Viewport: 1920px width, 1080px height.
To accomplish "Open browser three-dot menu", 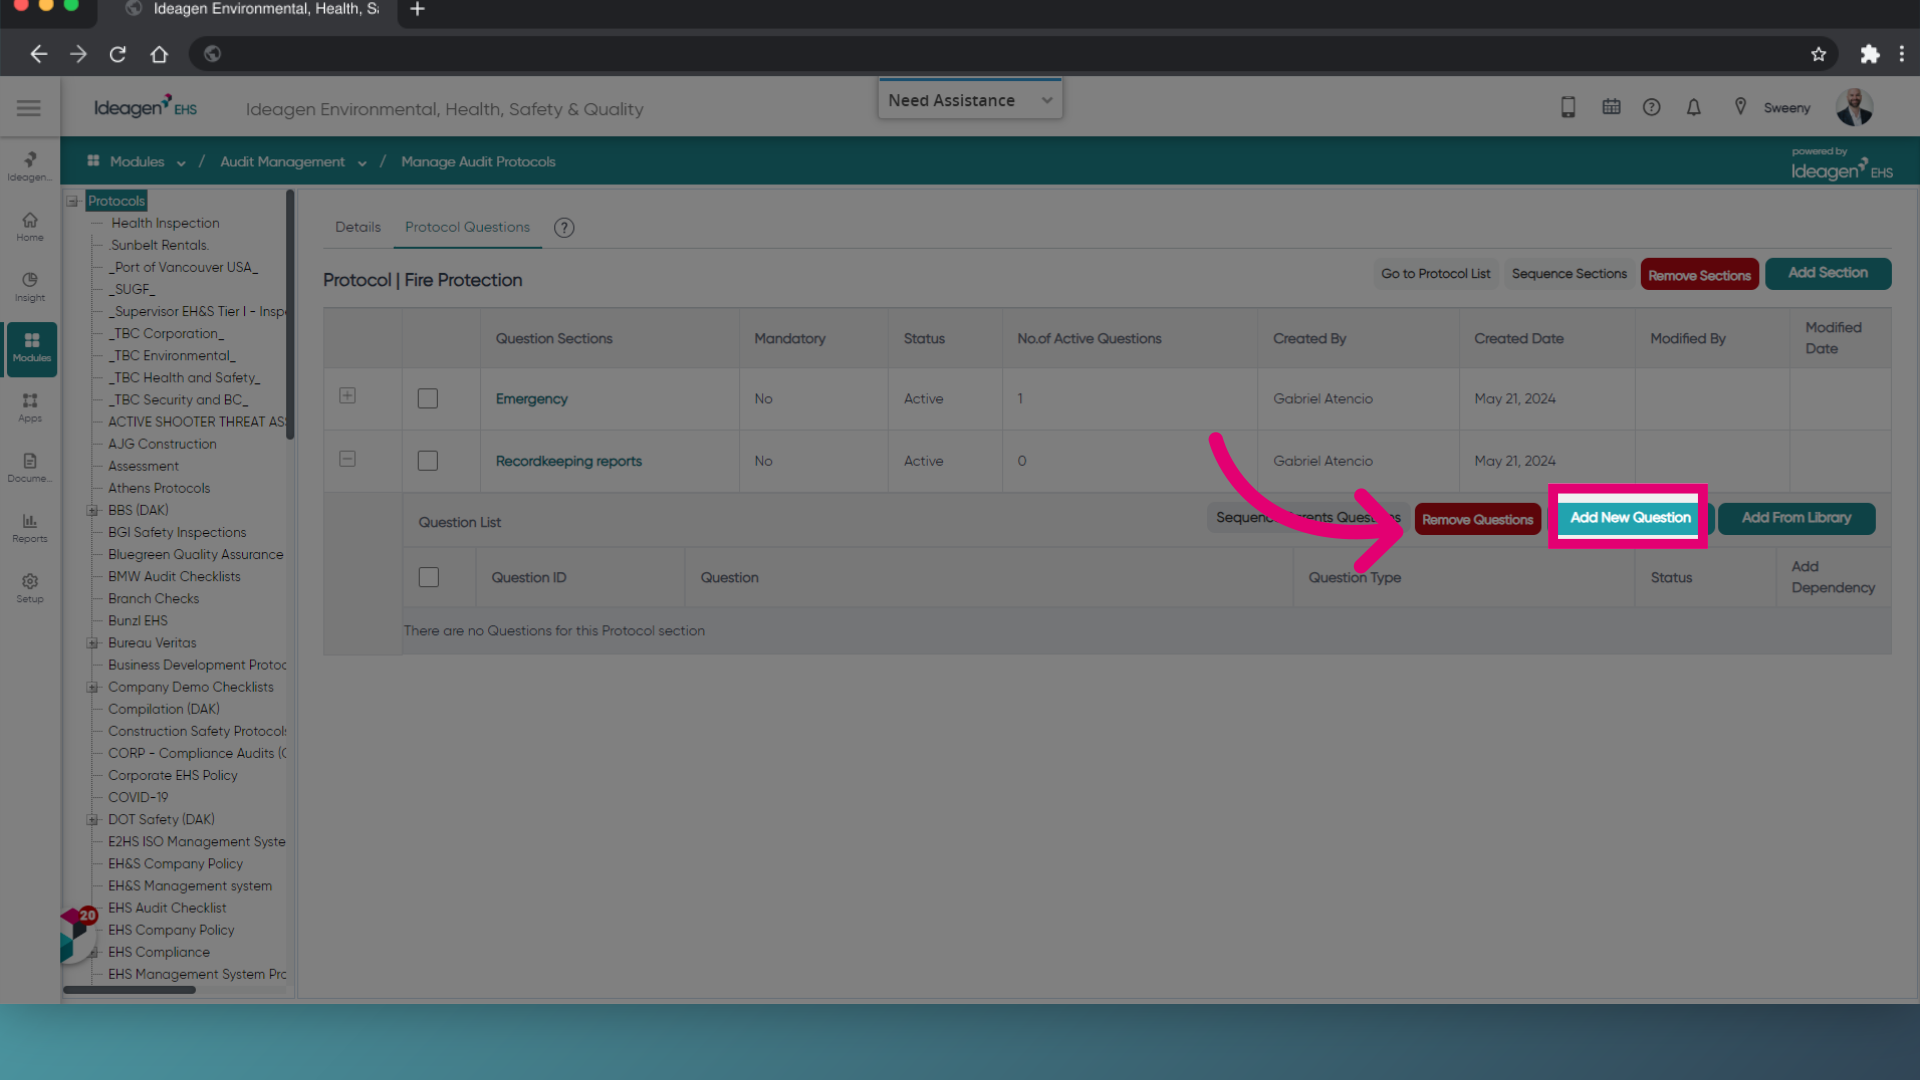I will pos(1902,54).
